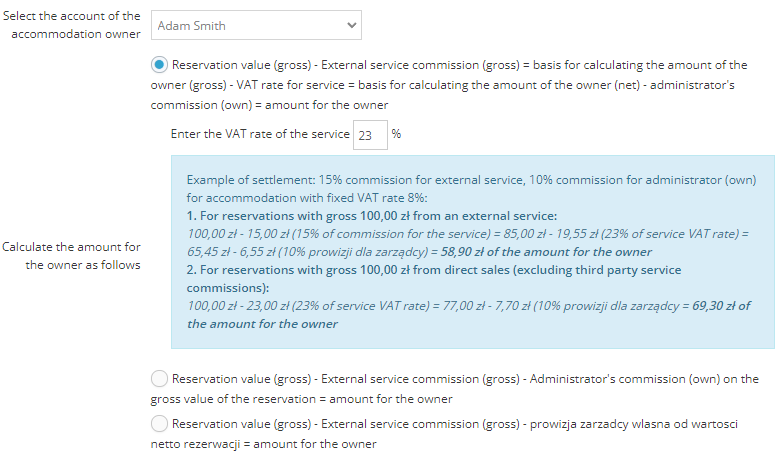Viewport: 775px width, 455px height.
Task: Click the bold '69,30 zł of' result text
Action: [x=721, y=306]
